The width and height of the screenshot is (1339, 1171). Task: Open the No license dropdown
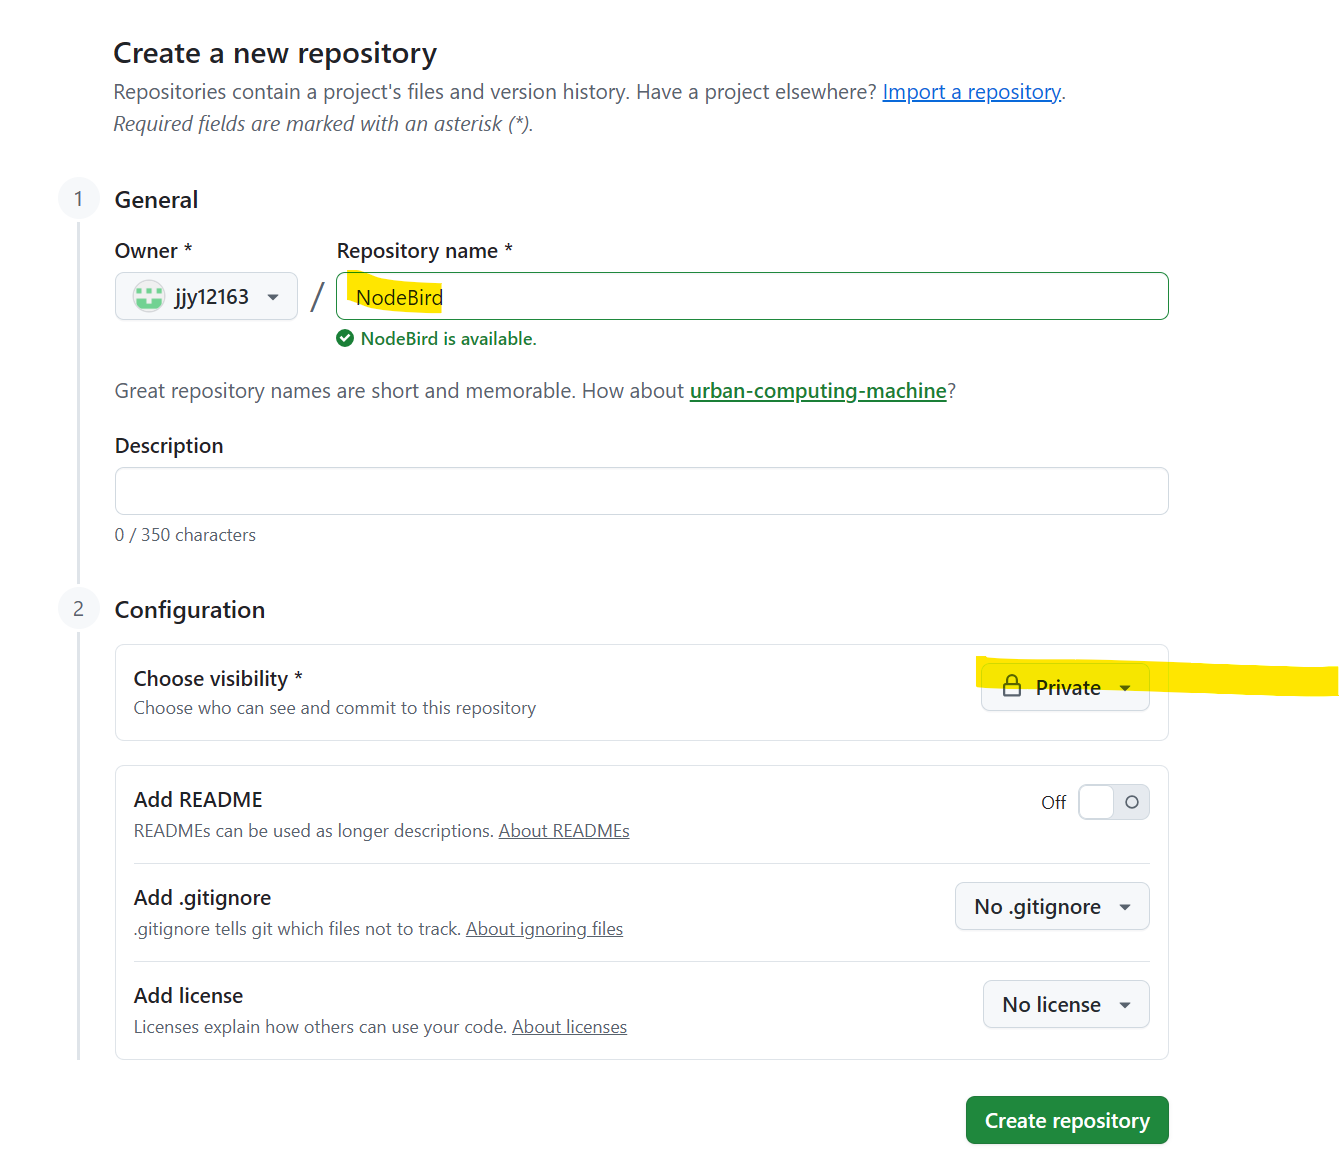(1066, 1004)
